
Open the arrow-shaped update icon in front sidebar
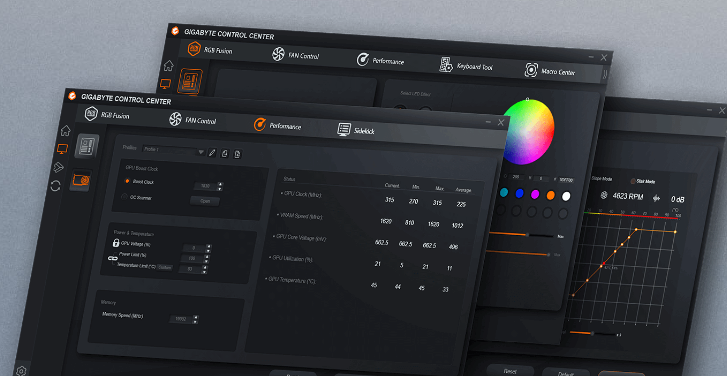pyautogui.click(x=58, y=167)
